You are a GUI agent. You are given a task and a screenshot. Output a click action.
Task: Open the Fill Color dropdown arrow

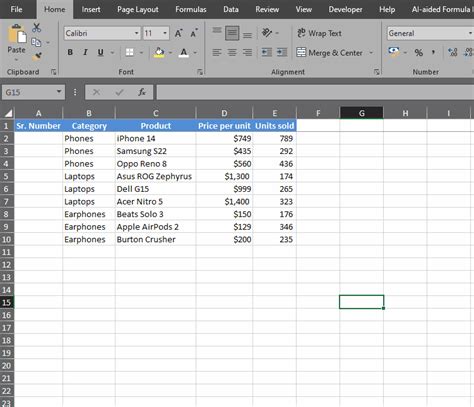point(170,52)
